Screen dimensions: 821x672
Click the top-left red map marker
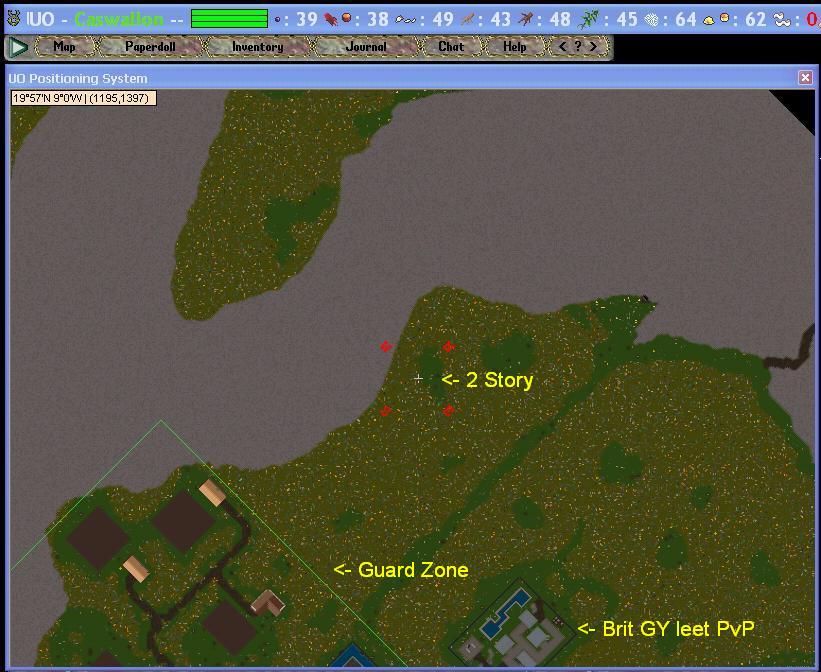click(386, 347)
